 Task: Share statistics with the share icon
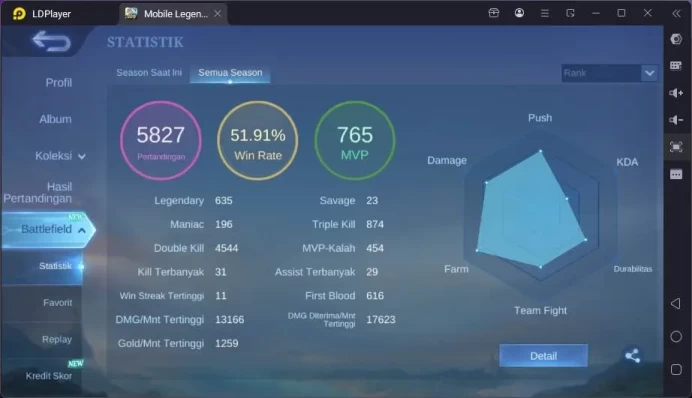632,356
